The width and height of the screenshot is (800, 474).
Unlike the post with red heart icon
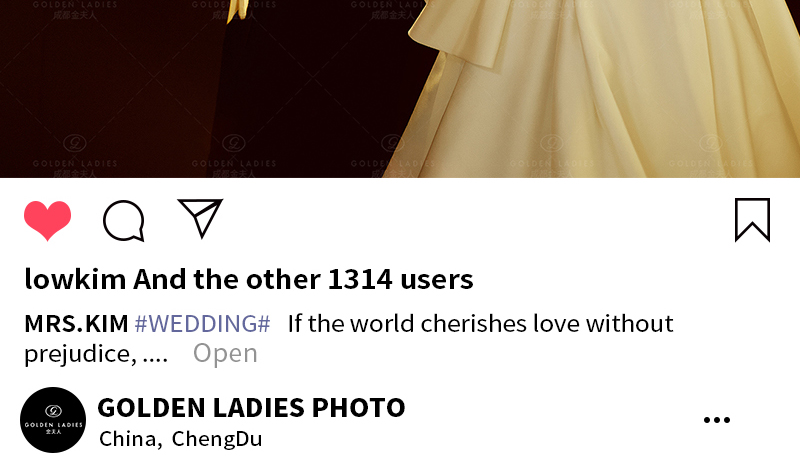(47, 220)
